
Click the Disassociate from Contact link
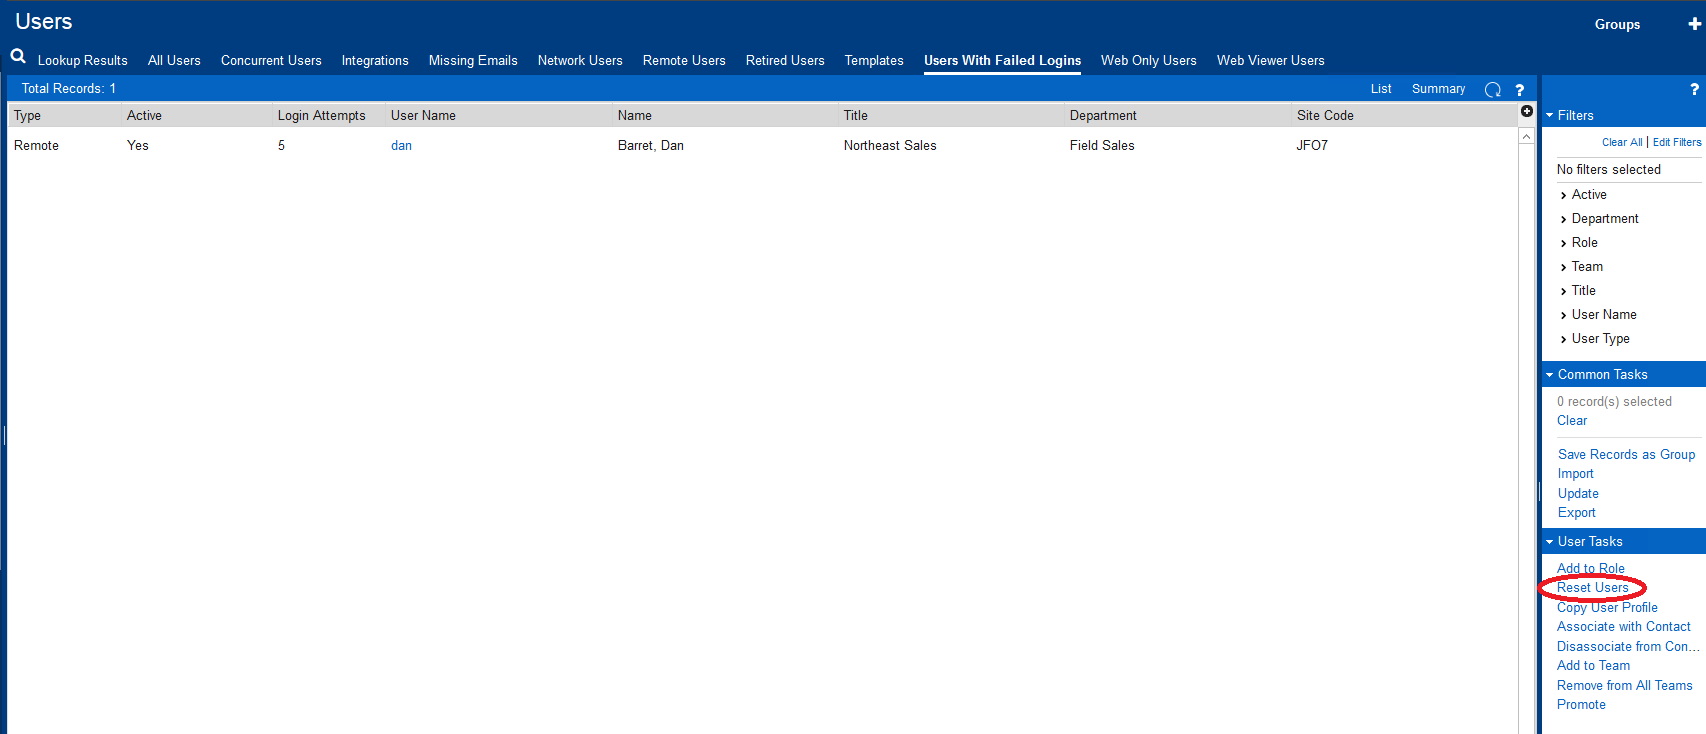click(1628, 647)
